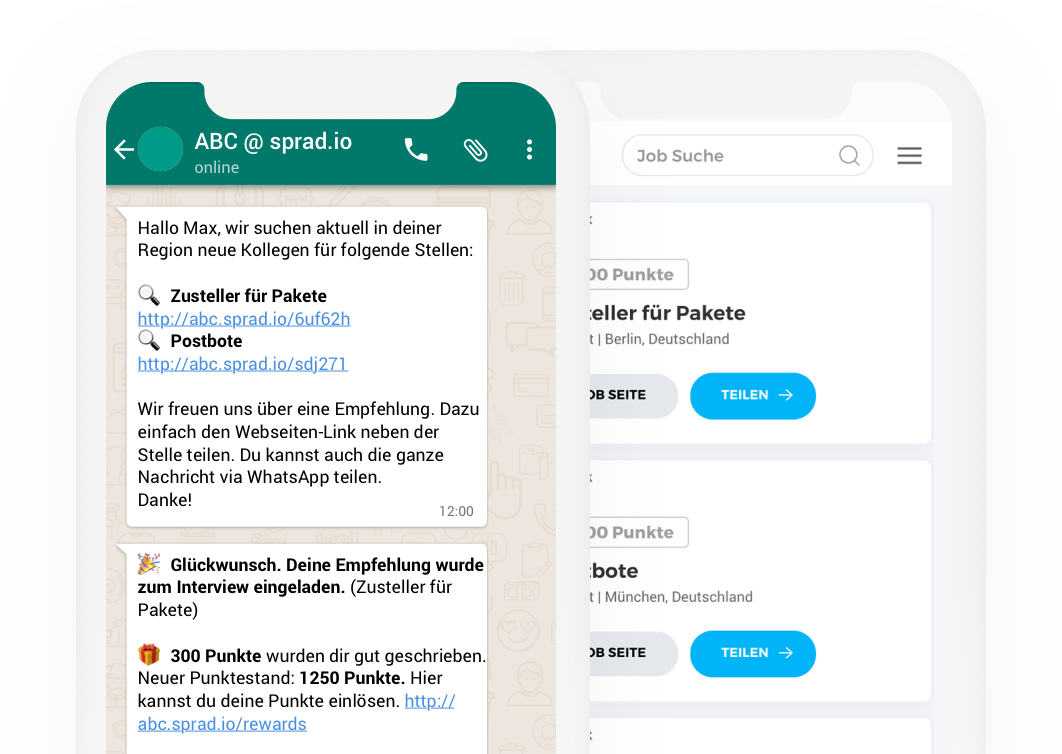Focus the Job Suche search field

click(747, 156)
